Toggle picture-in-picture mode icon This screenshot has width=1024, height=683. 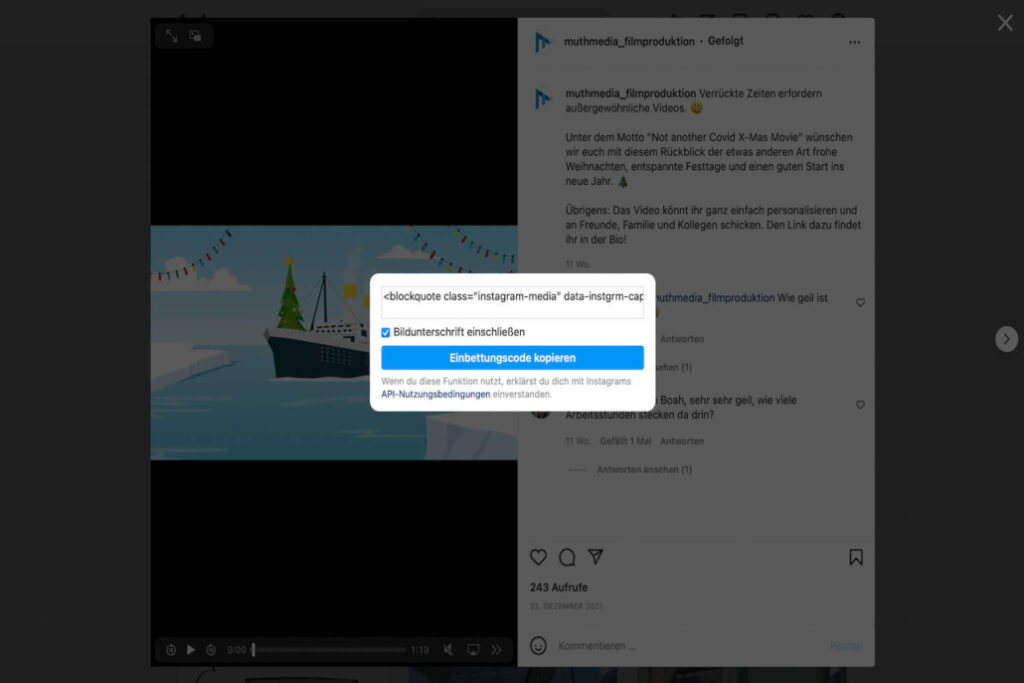tap(196, 35)
